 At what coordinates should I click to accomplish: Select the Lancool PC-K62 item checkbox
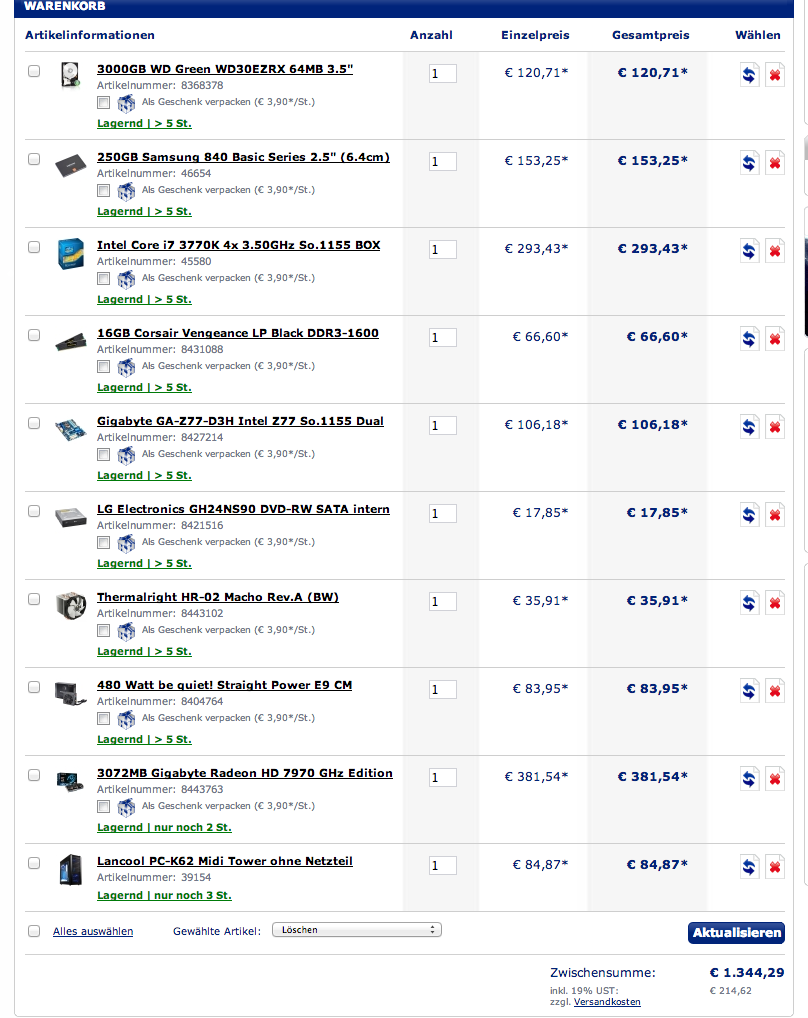34,863
